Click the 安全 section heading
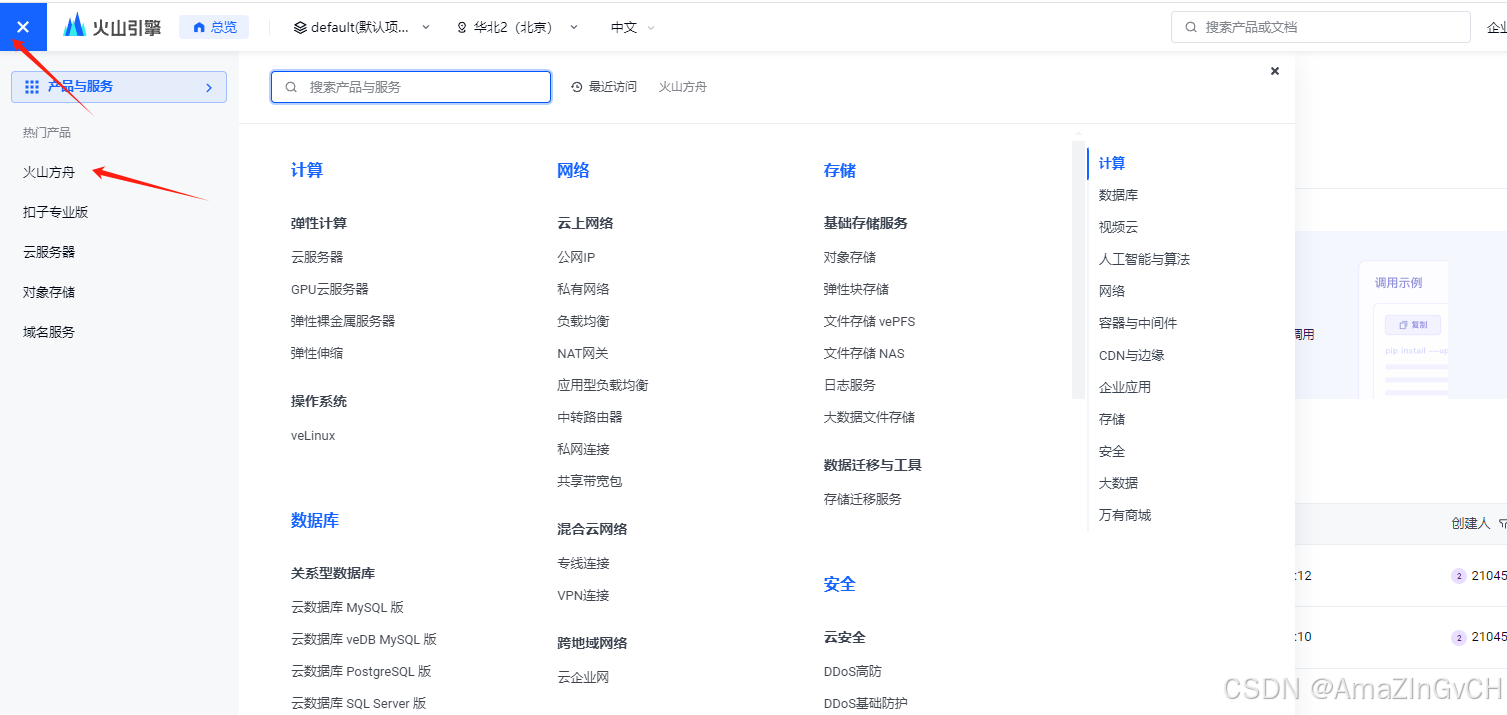1507x715 pixels. click(840, 584)
